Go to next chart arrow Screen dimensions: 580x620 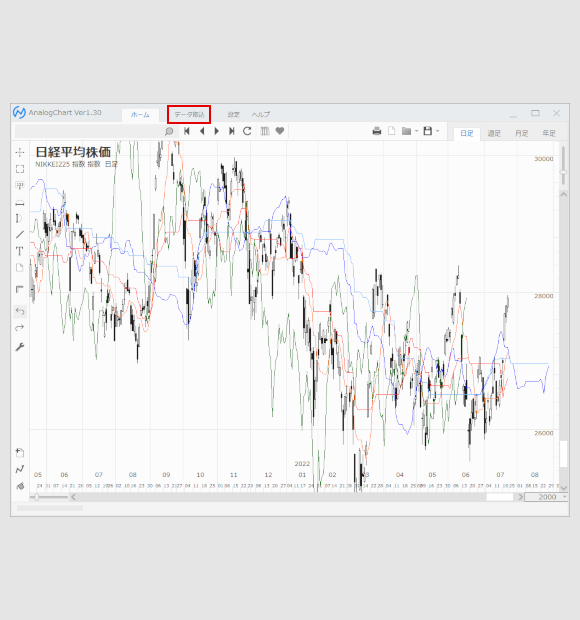(217, 131)
